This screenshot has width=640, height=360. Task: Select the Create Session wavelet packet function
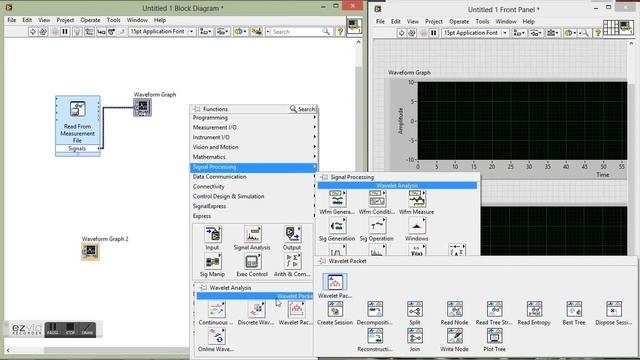pyautogui.click(x=335, y=309)
